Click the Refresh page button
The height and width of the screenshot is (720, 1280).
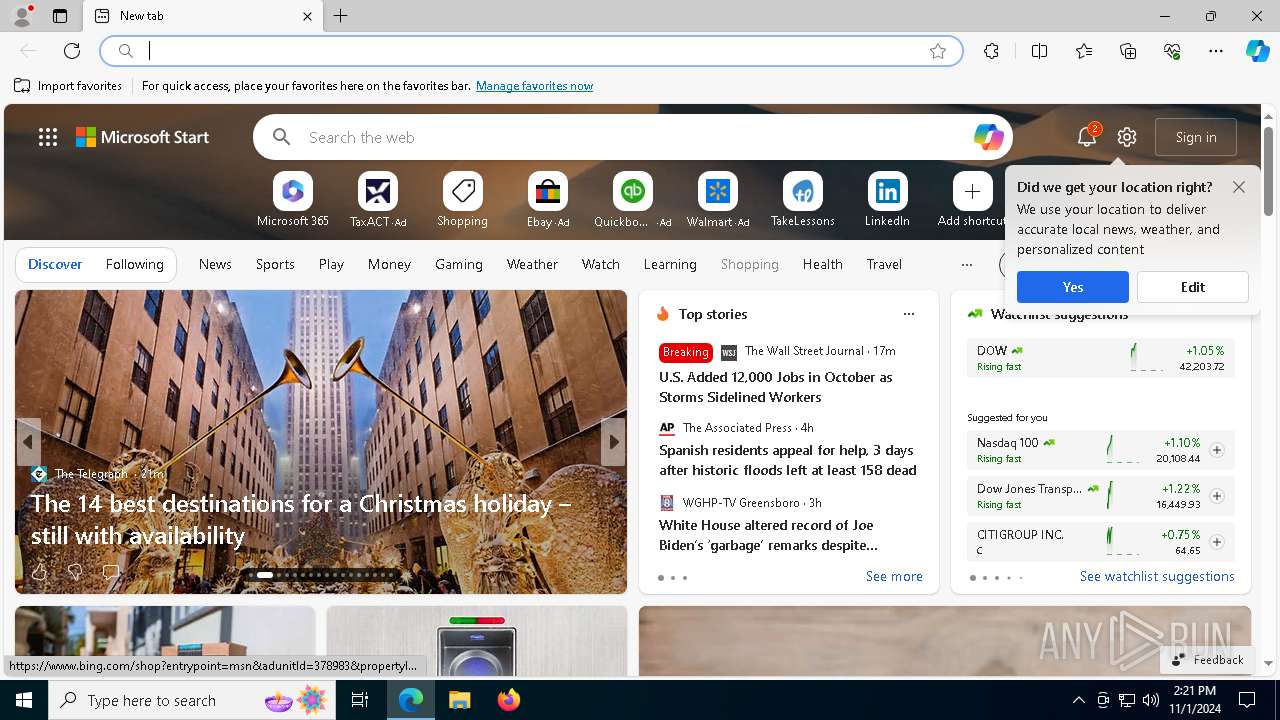(72, 51)
